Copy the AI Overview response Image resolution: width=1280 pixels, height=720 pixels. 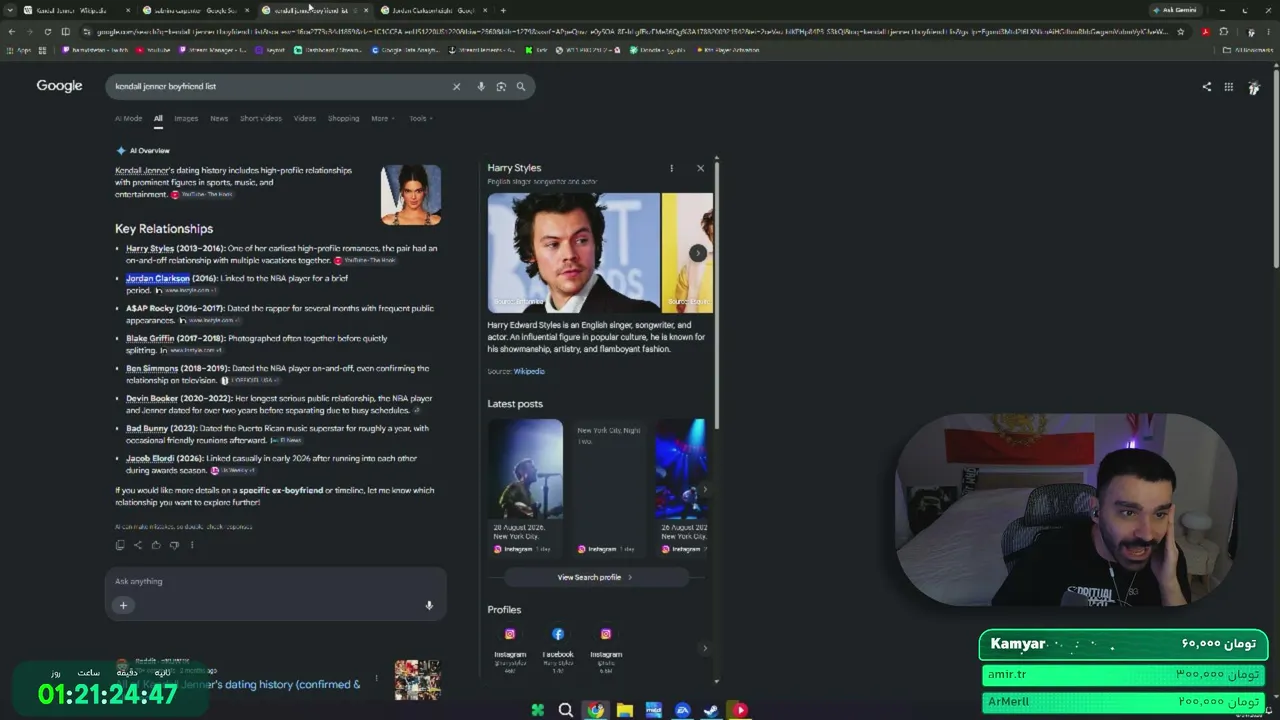pyautogui.click(x=120, y=545)
